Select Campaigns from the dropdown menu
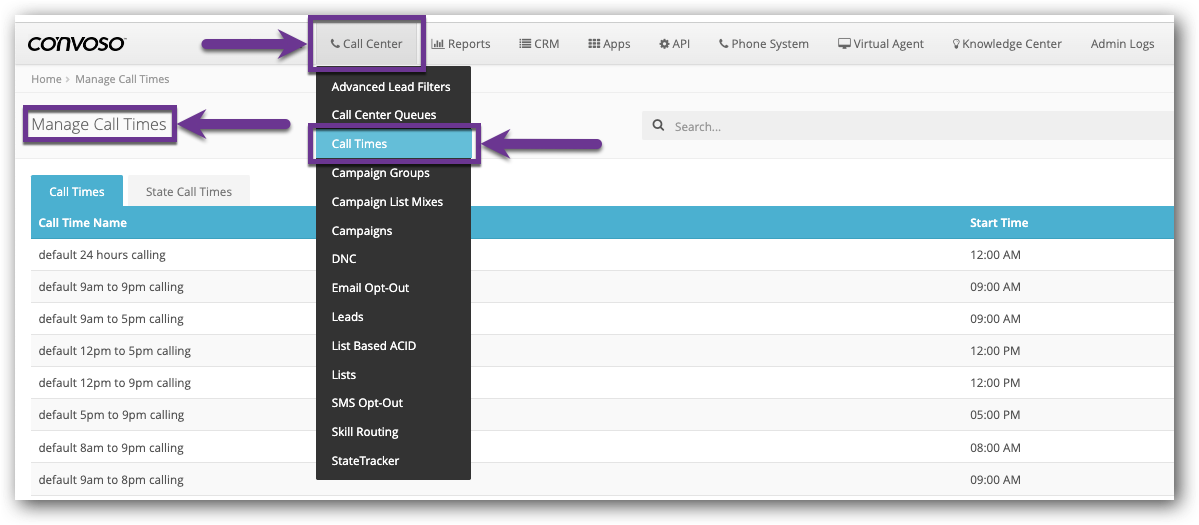The width and height of the screenshot is (1199, 525). point(362,231)
